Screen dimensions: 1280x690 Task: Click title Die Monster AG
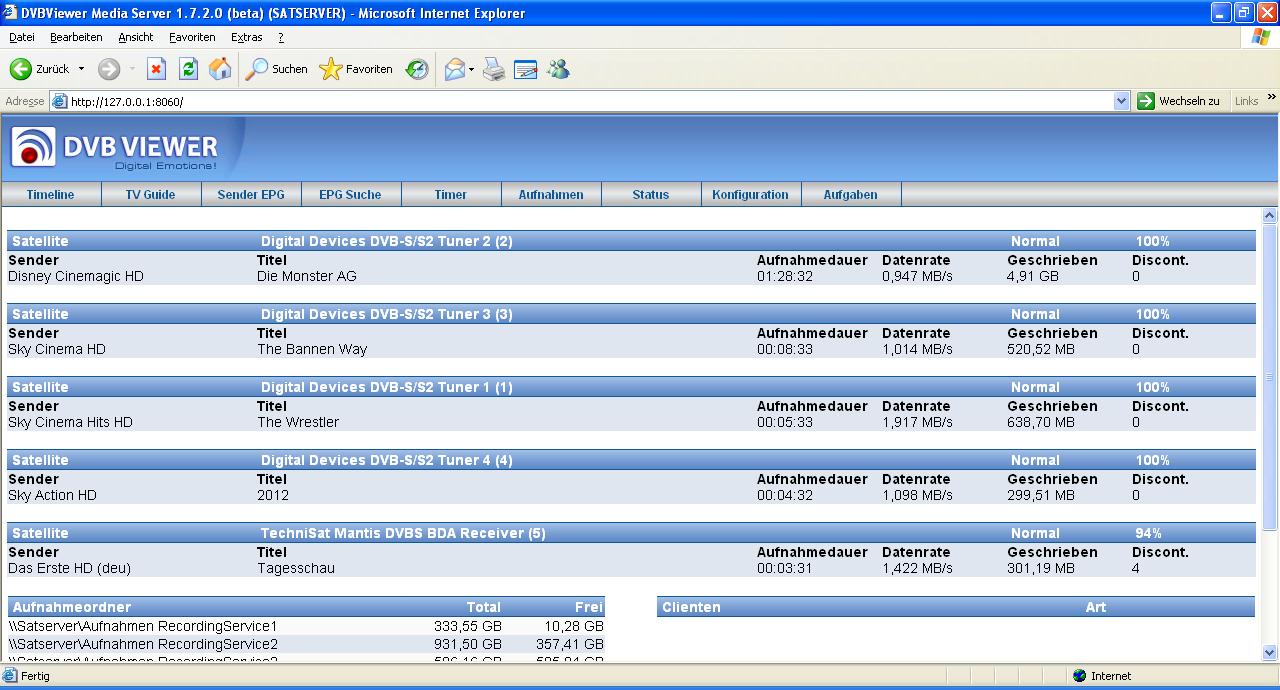306,276
